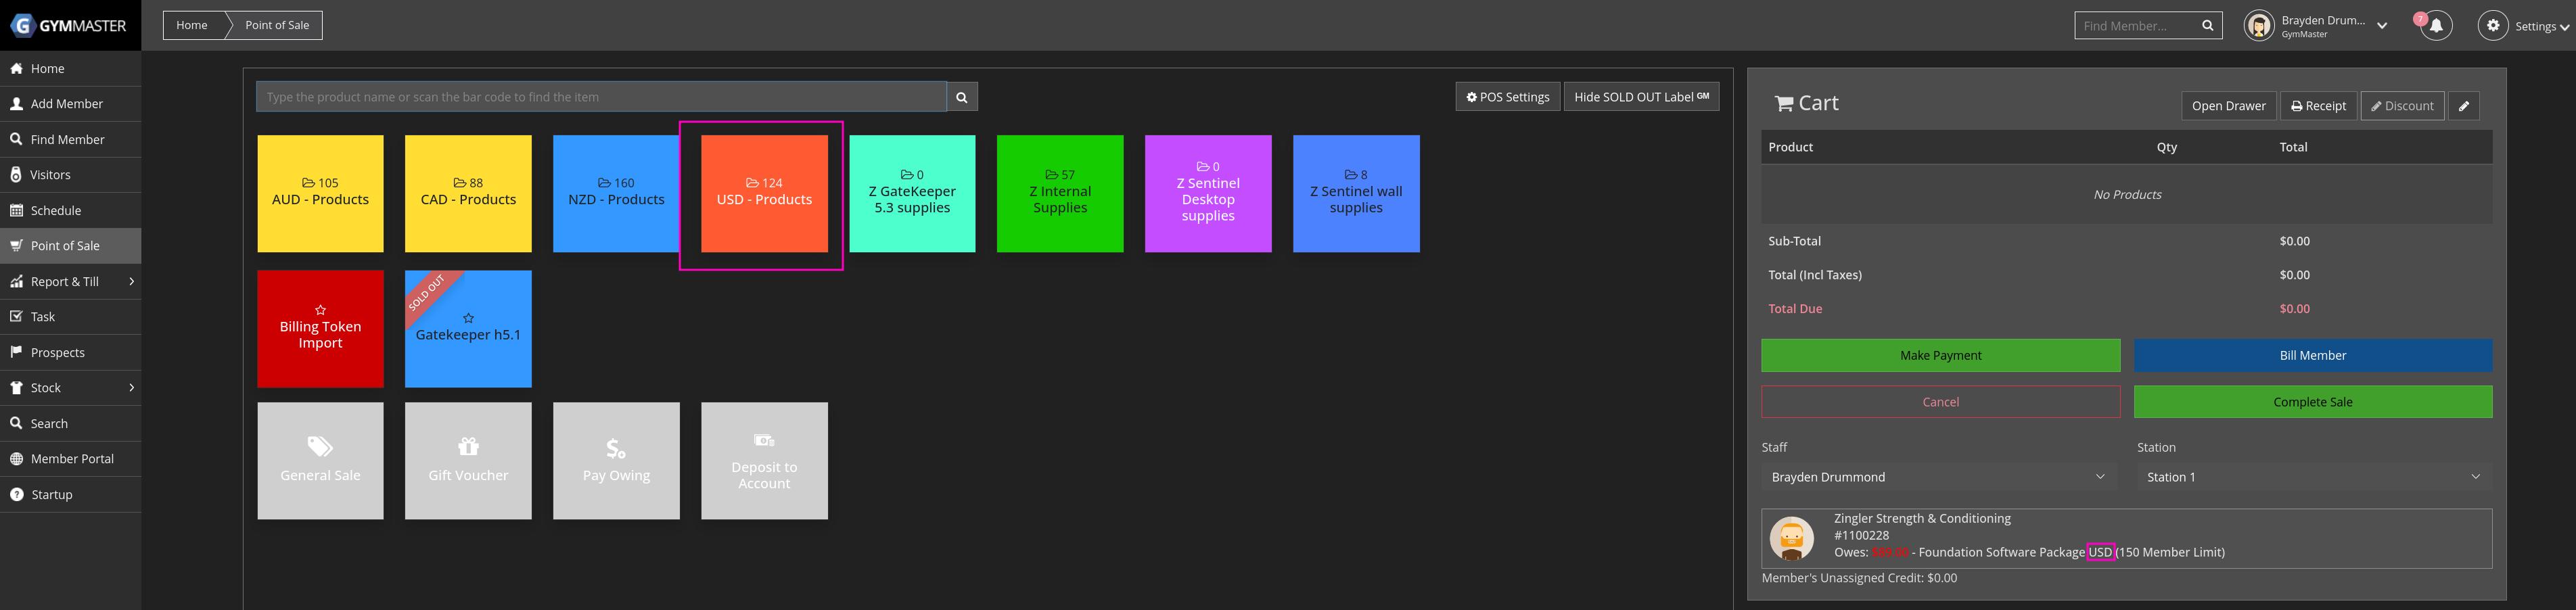2576x610 pixels.
Task: Go to Prospects in the sidebar
Action: point(57,353)
